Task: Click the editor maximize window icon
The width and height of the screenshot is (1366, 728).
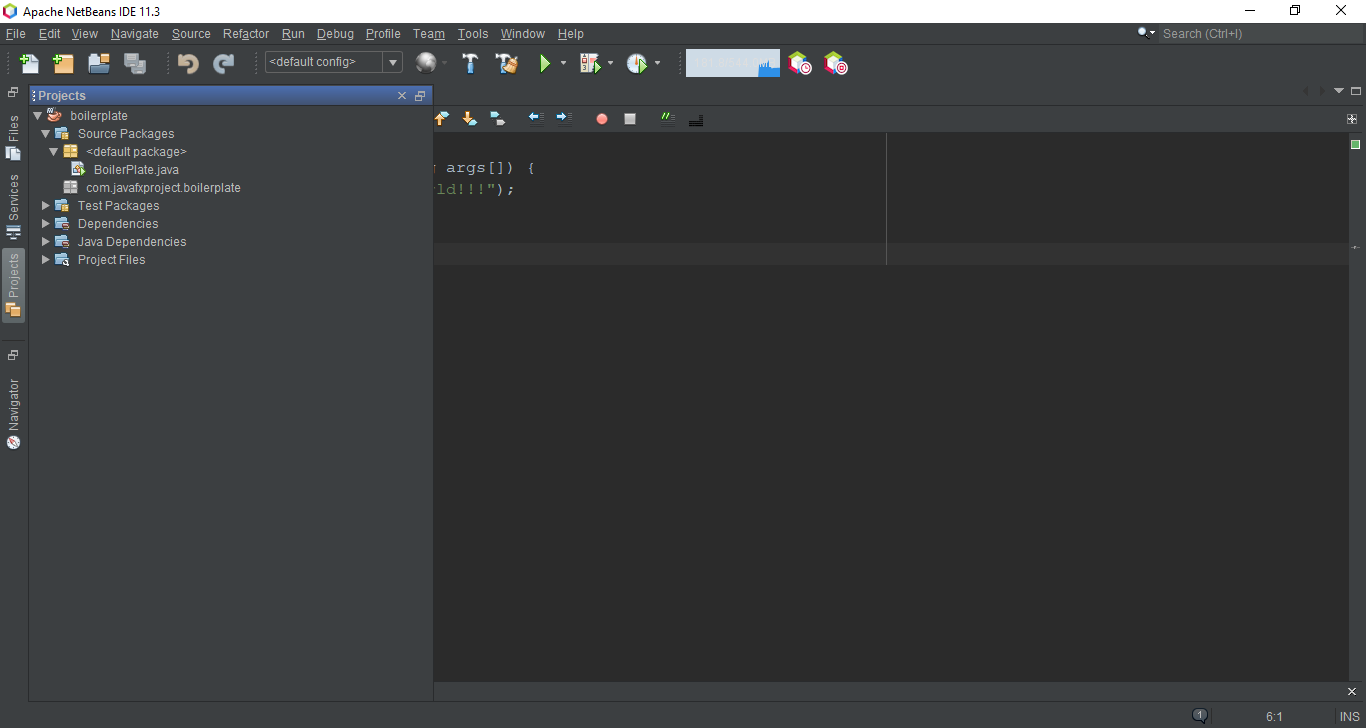Action: point(1356,91)
